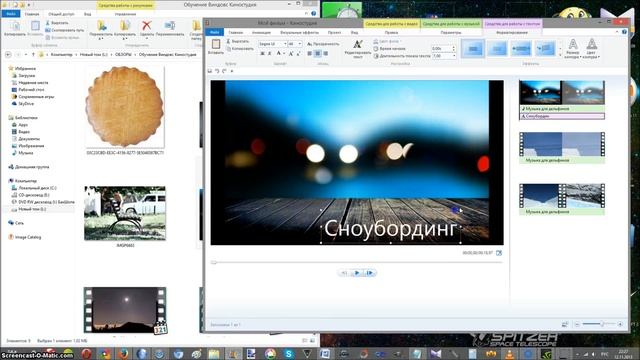Image resolution: width=640 pixels, height=360 pixels.
Task: Open Skype from taskbar
Action: point(289,353)
